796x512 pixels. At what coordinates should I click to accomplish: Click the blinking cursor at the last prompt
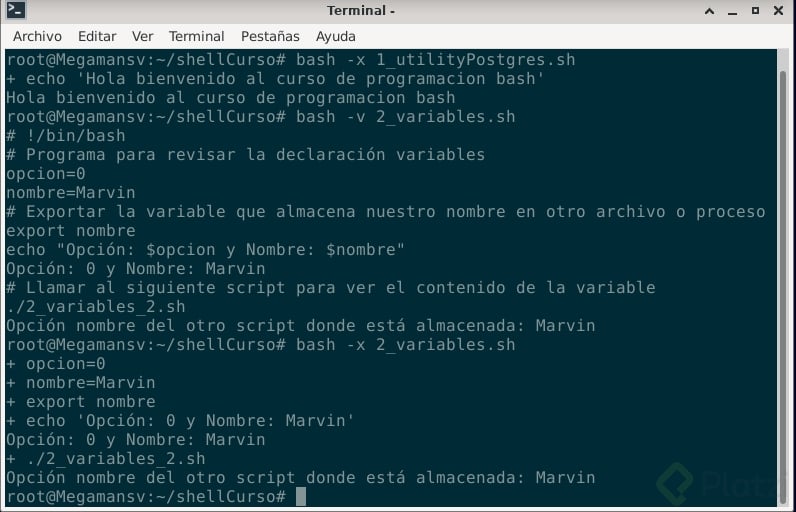(x=301, y=497)
